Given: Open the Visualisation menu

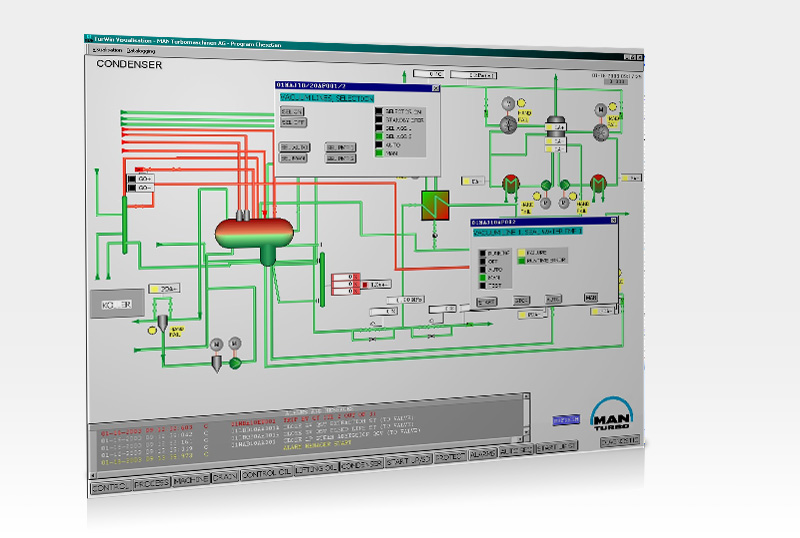Looking at the screenshot, I should tap(108, 50).
